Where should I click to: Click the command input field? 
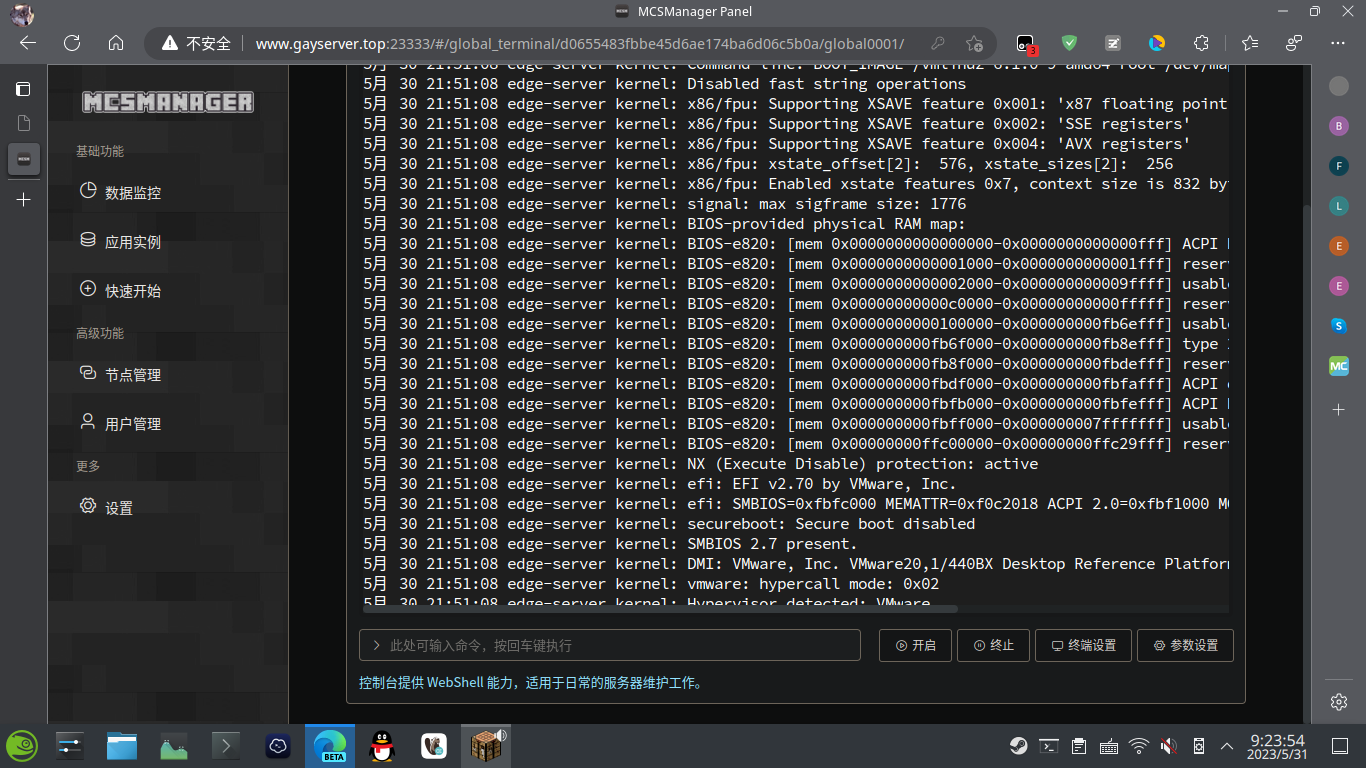pos(609,645)
